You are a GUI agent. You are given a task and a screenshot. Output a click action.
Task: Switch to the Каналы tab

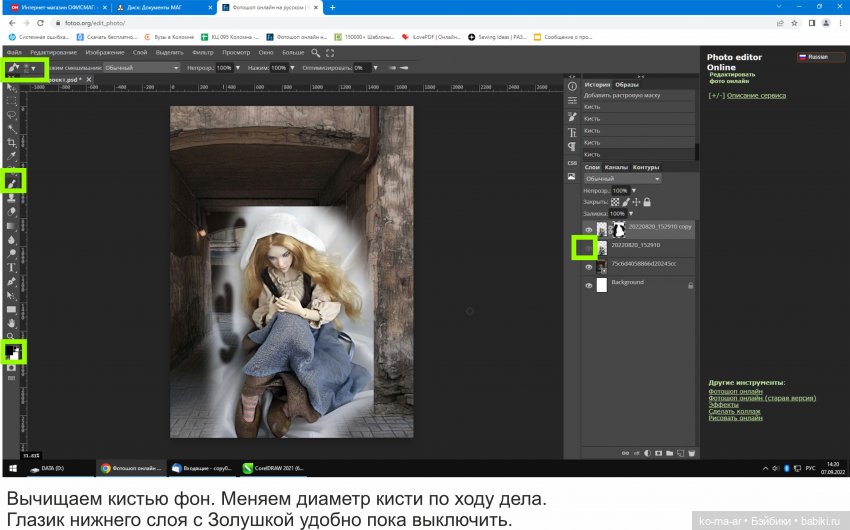[x=616, y=167]
